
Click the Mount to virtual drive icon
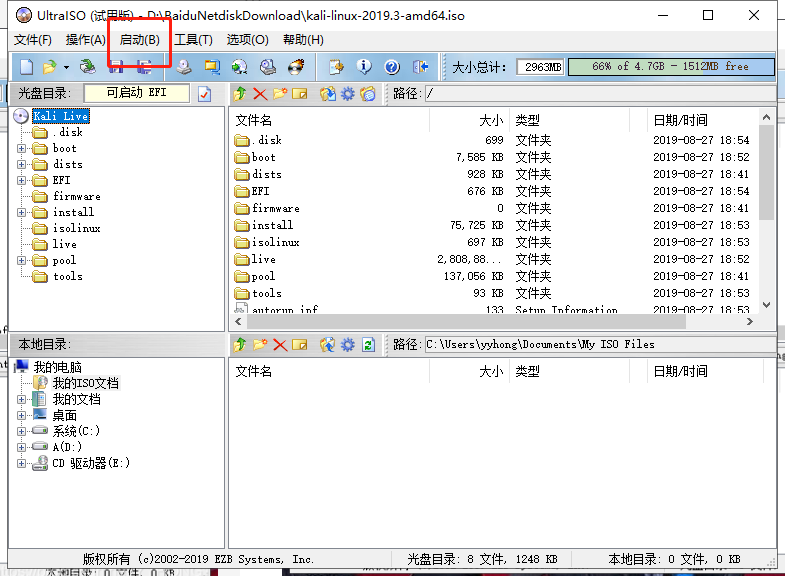pyautogui.click(x=268, y=67)
